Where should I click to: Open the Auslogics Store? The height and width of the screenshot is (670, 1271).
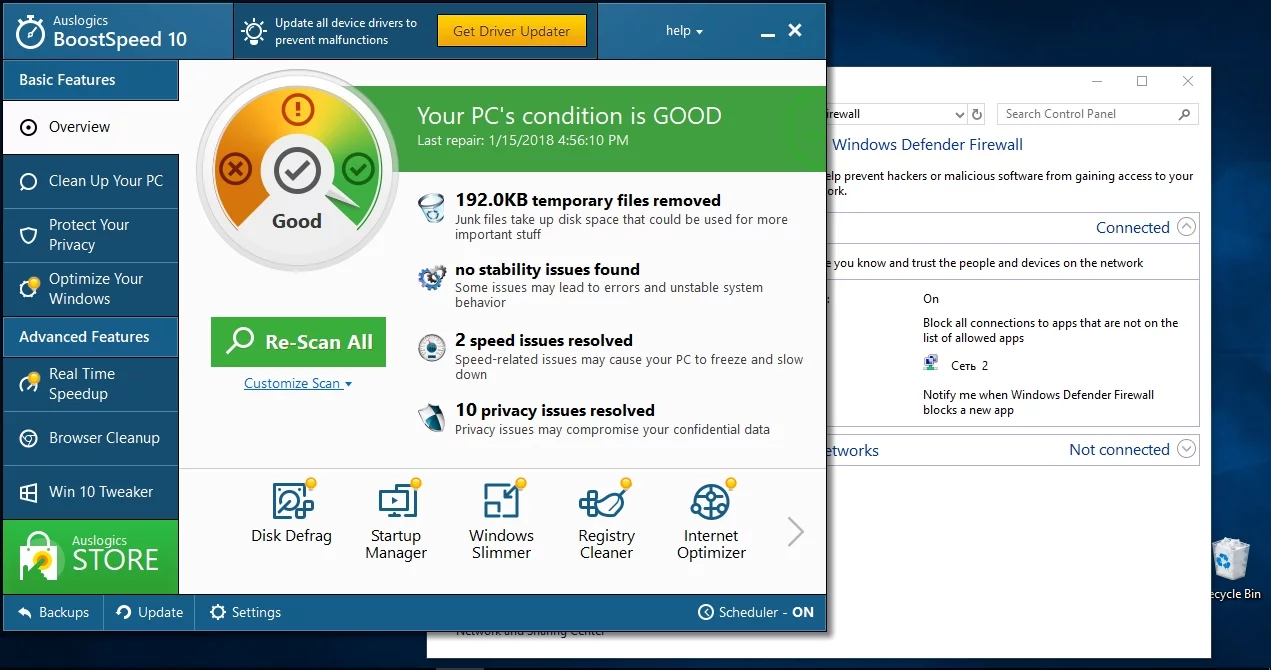pos(91,557)
